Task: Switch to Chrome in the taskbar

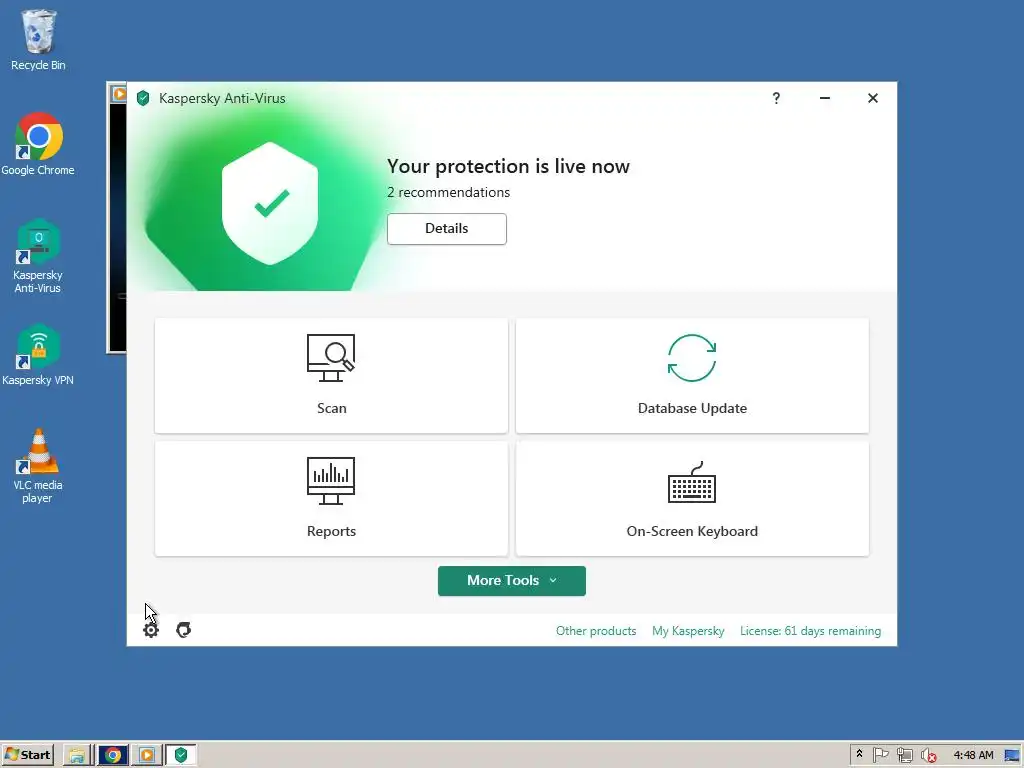Action: pos(112,755)
